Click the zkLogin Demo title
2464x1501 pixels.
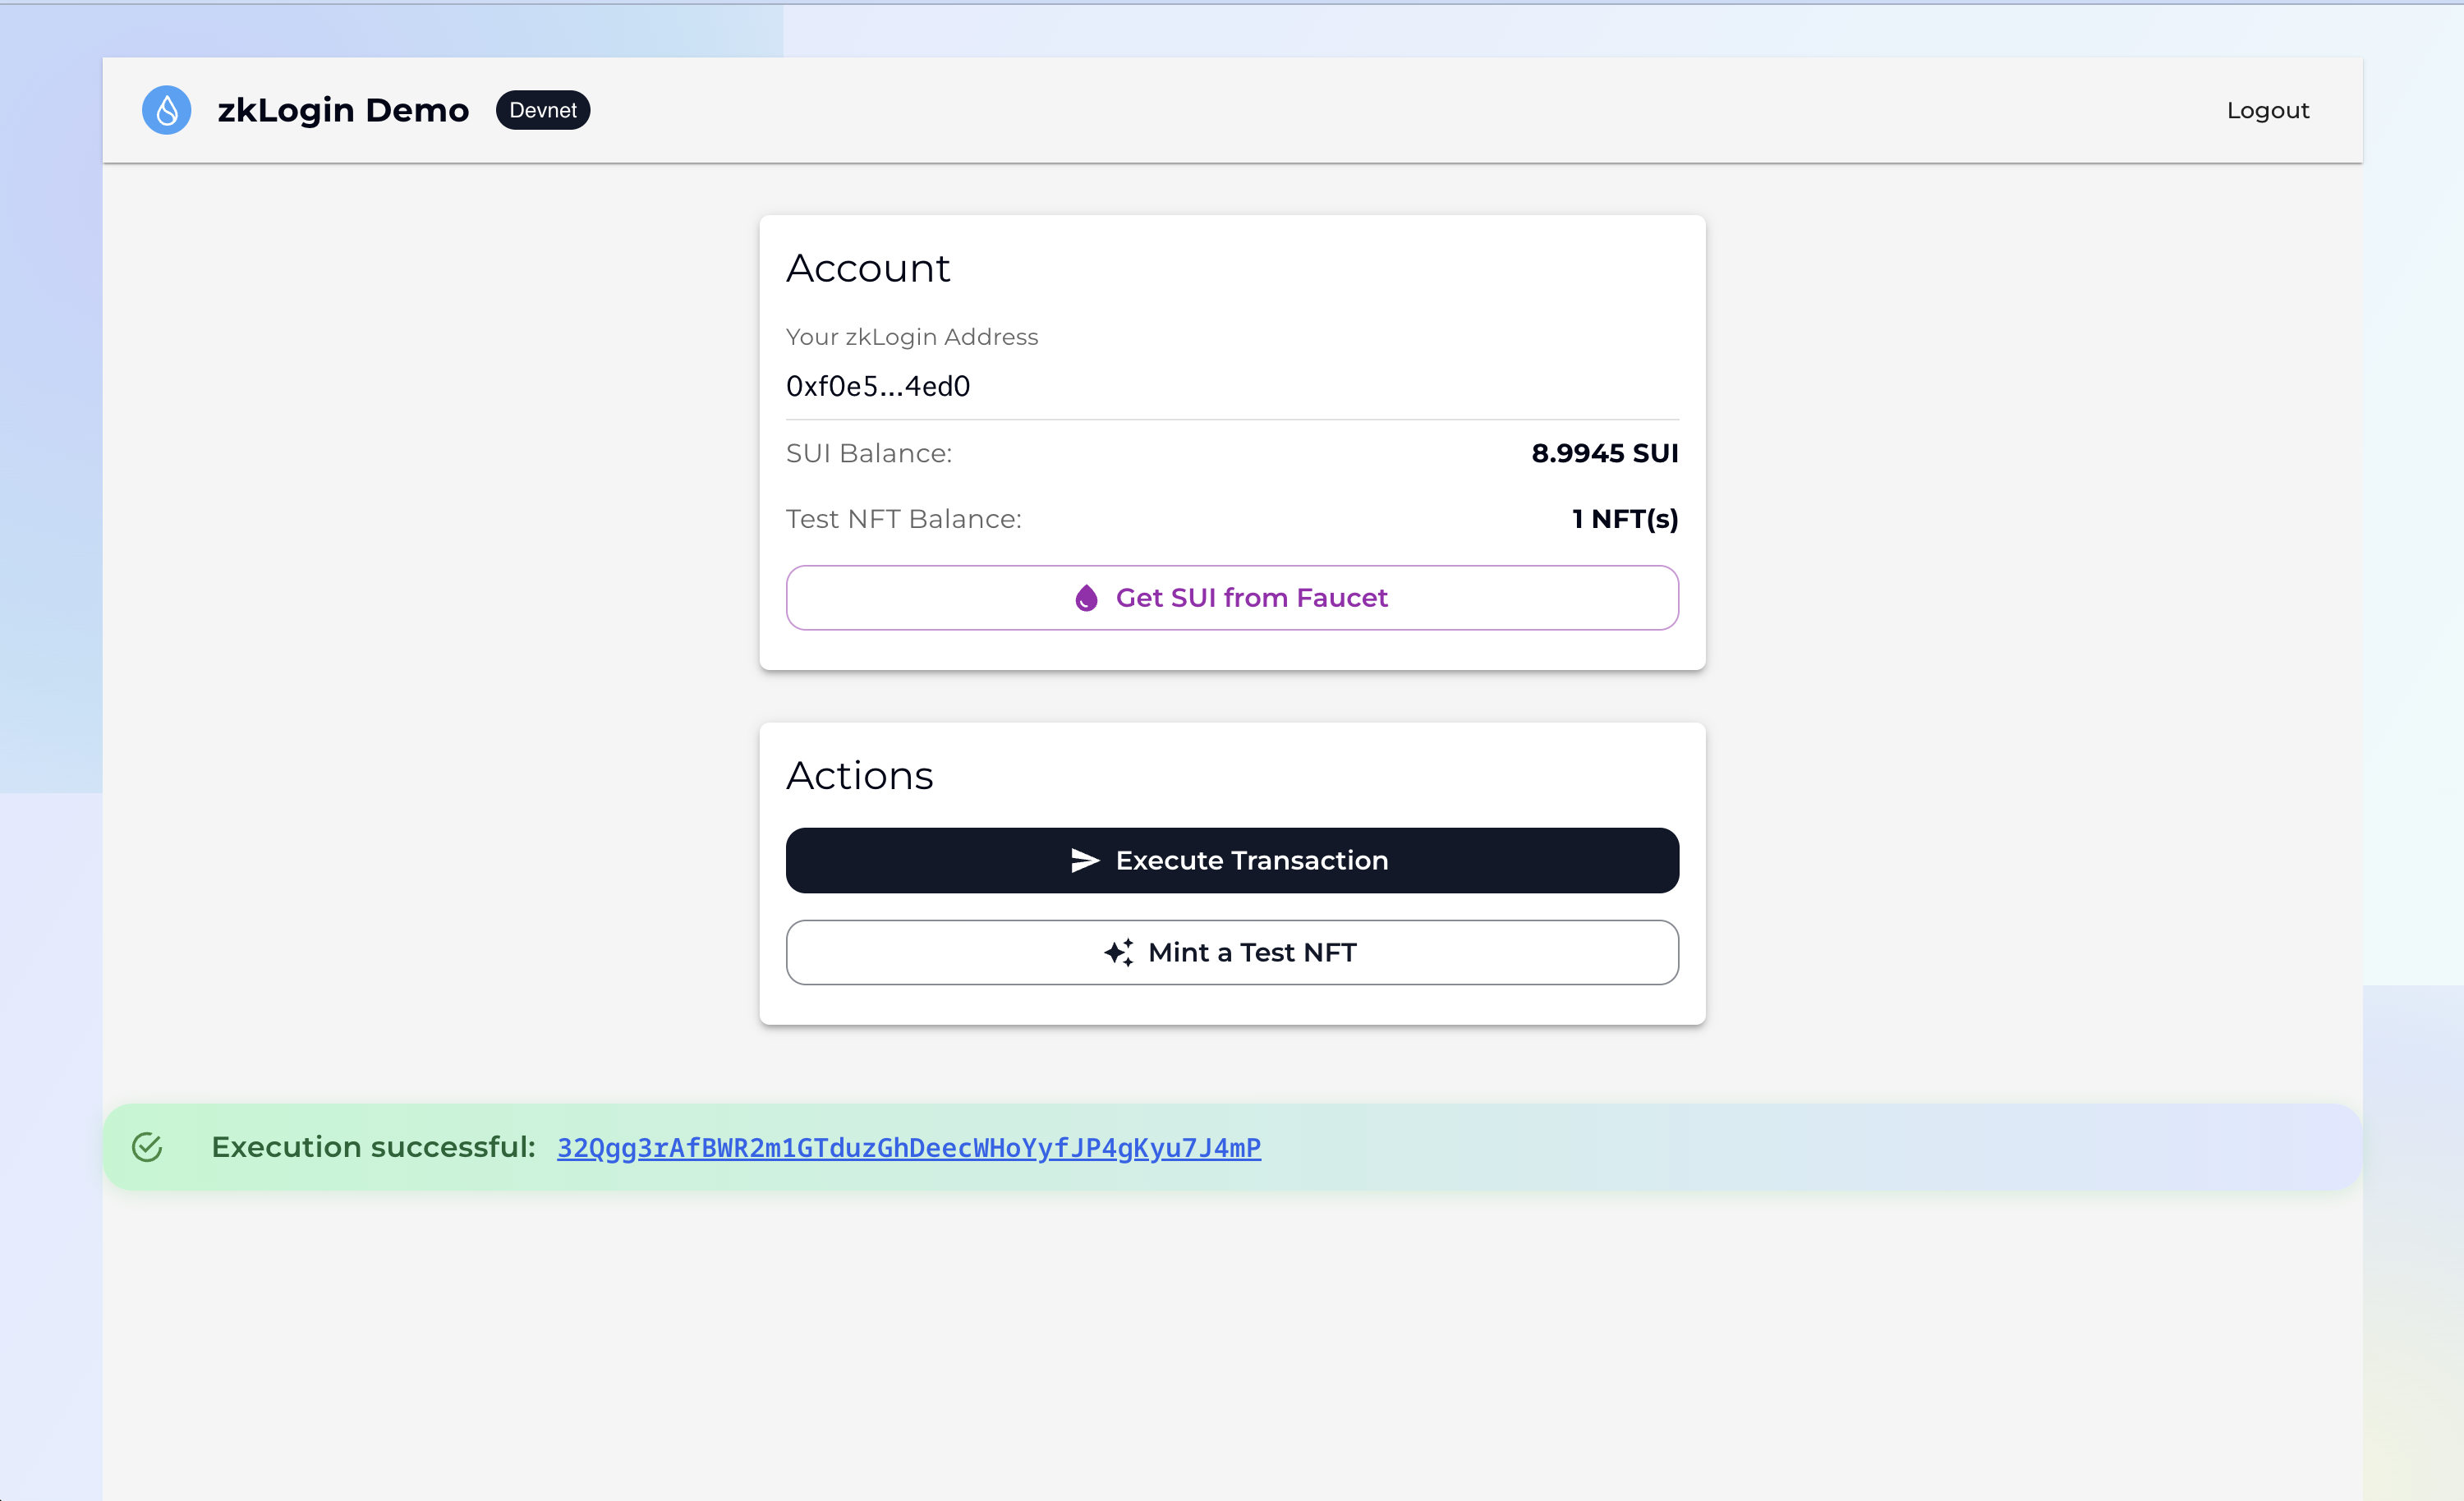(x=343, y=110)
